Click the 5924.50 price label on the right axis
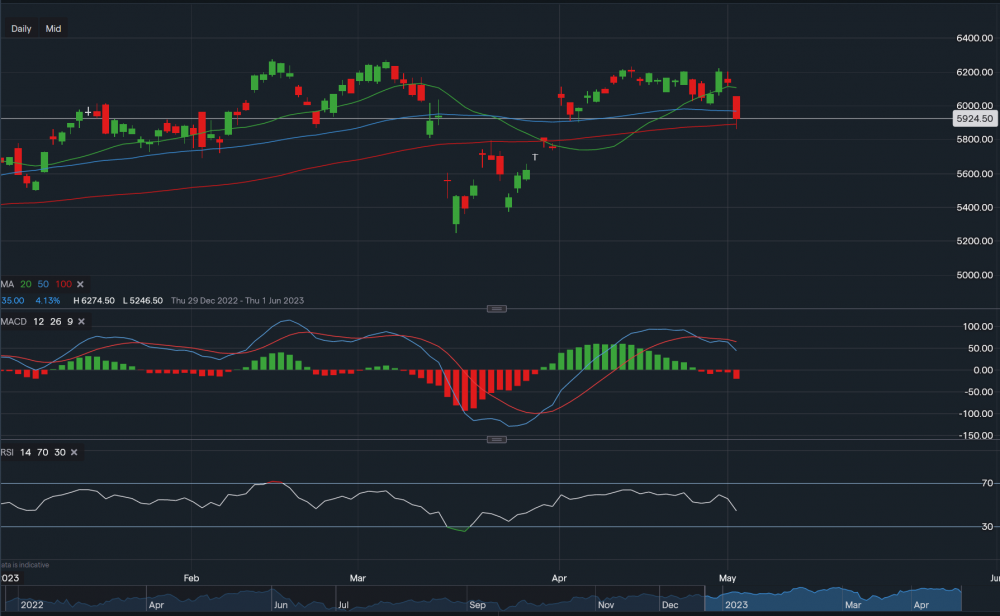 click(973, 117)
